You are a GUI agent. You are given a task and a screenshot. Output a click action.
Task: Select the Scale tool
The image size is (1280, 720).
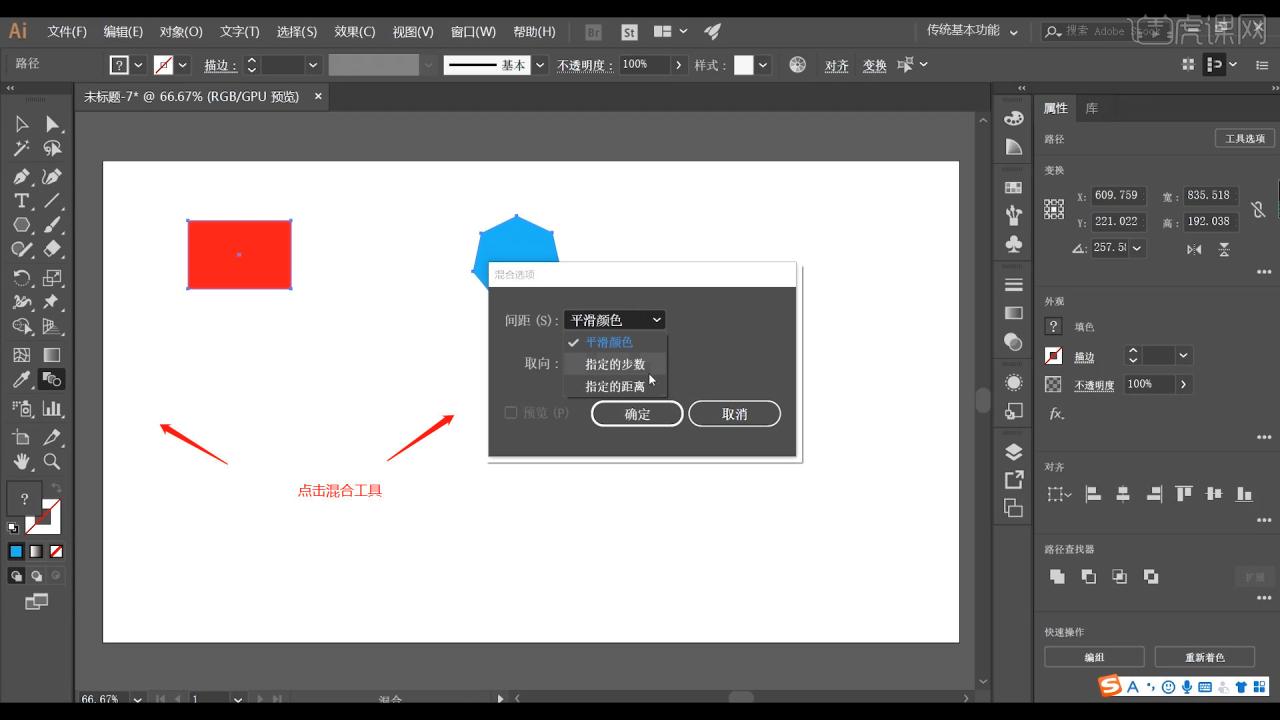[52, 277]
